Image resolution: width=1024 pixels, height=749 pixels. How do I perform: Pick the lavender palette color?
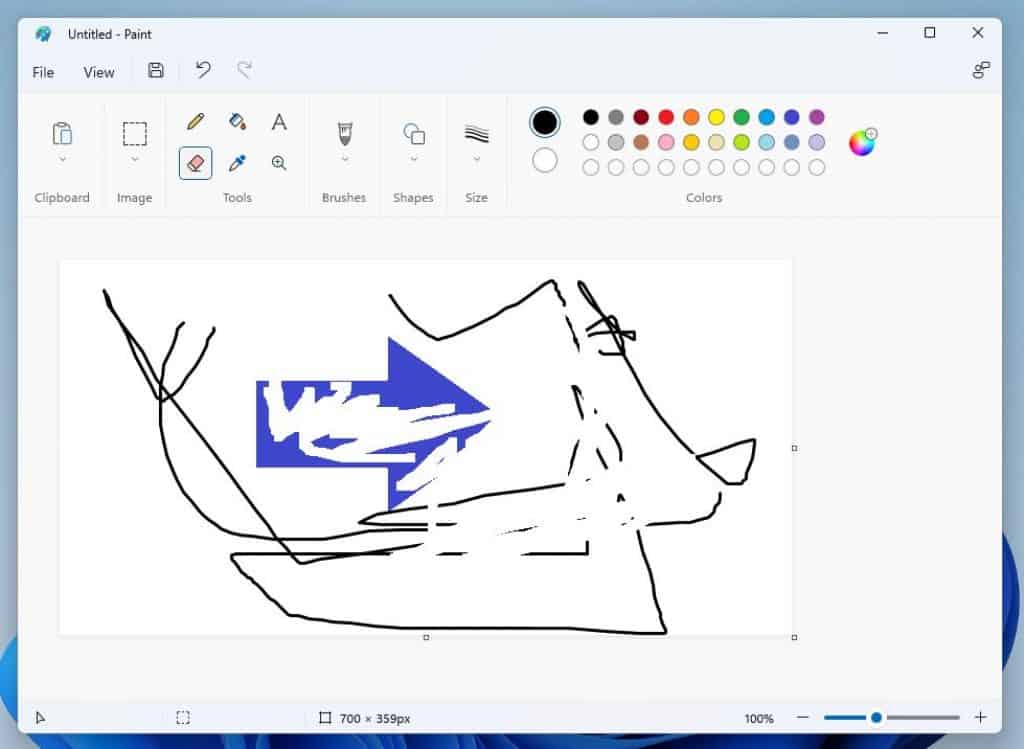pos(817,142)
